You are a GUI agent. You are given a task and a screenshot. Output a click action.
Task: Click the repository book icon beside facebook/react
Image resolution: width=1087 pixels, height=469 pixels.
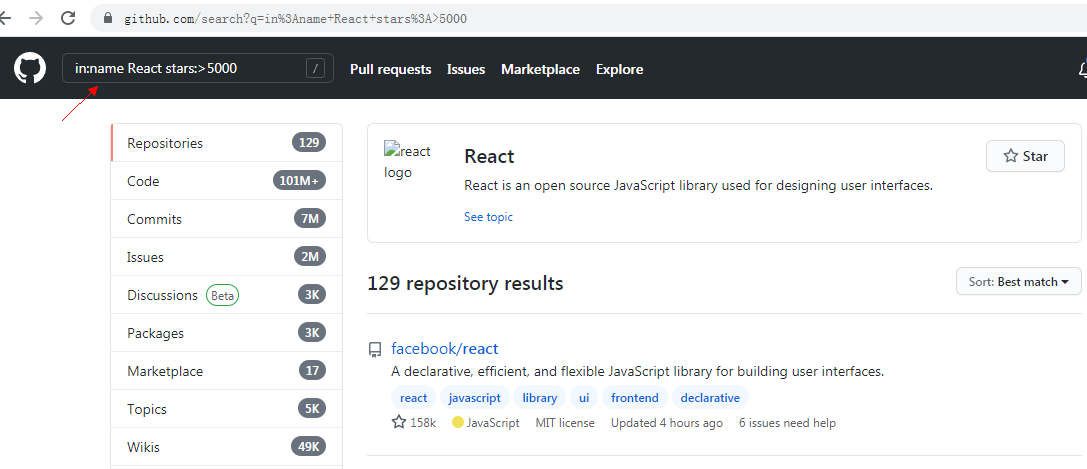pos(374,350)
